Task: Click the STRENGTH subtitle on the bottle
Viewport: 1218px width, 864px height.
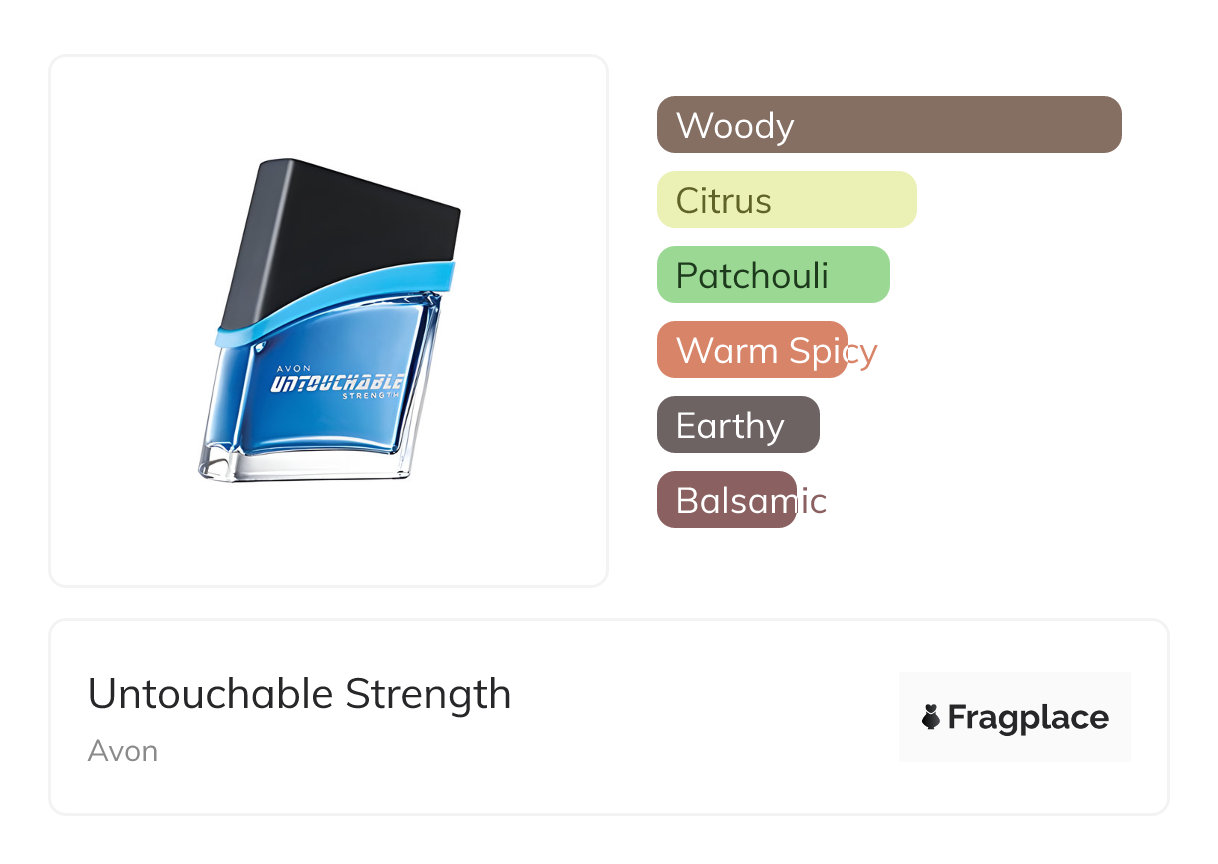Action: pos(371,397)
